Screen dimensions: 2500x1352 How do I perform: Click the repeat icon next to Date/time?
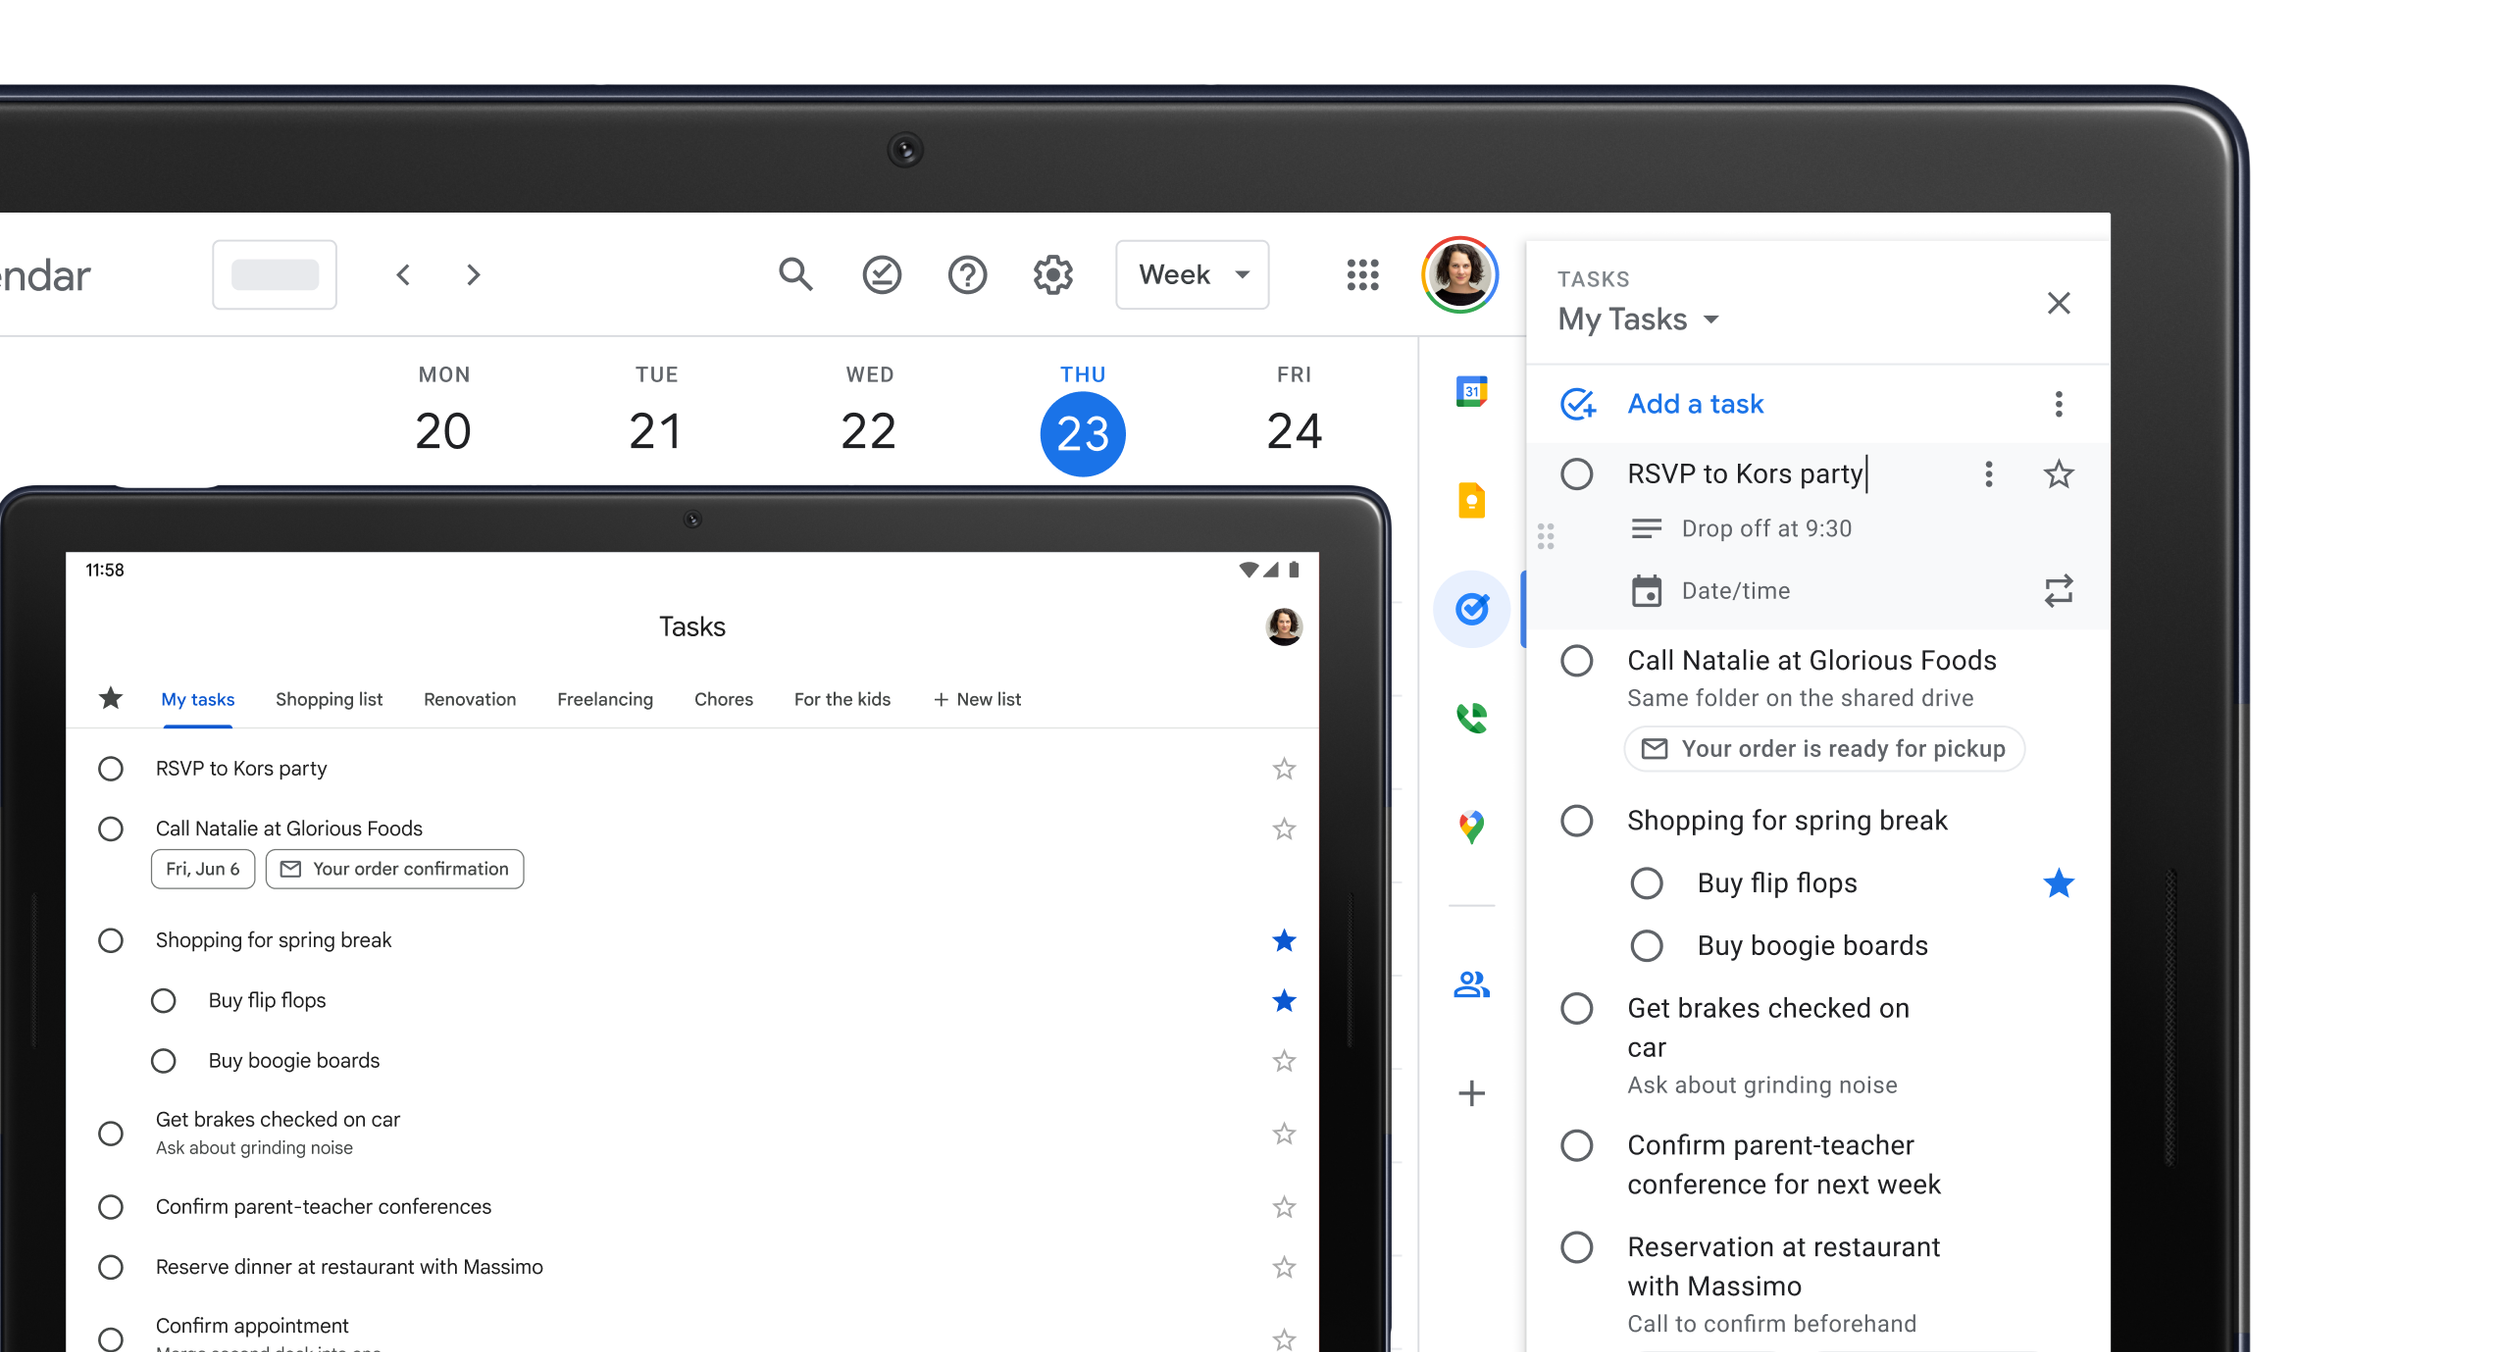tap(2058, 591)
